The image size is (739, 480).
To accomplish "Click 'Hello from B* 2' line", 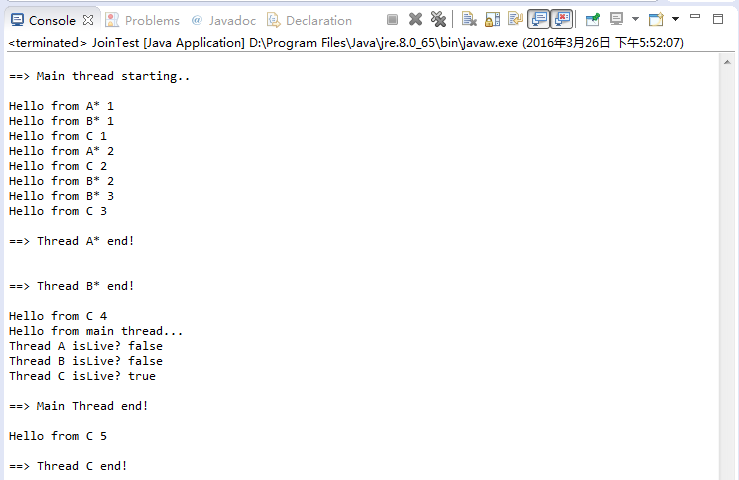I will coord(61,182).
